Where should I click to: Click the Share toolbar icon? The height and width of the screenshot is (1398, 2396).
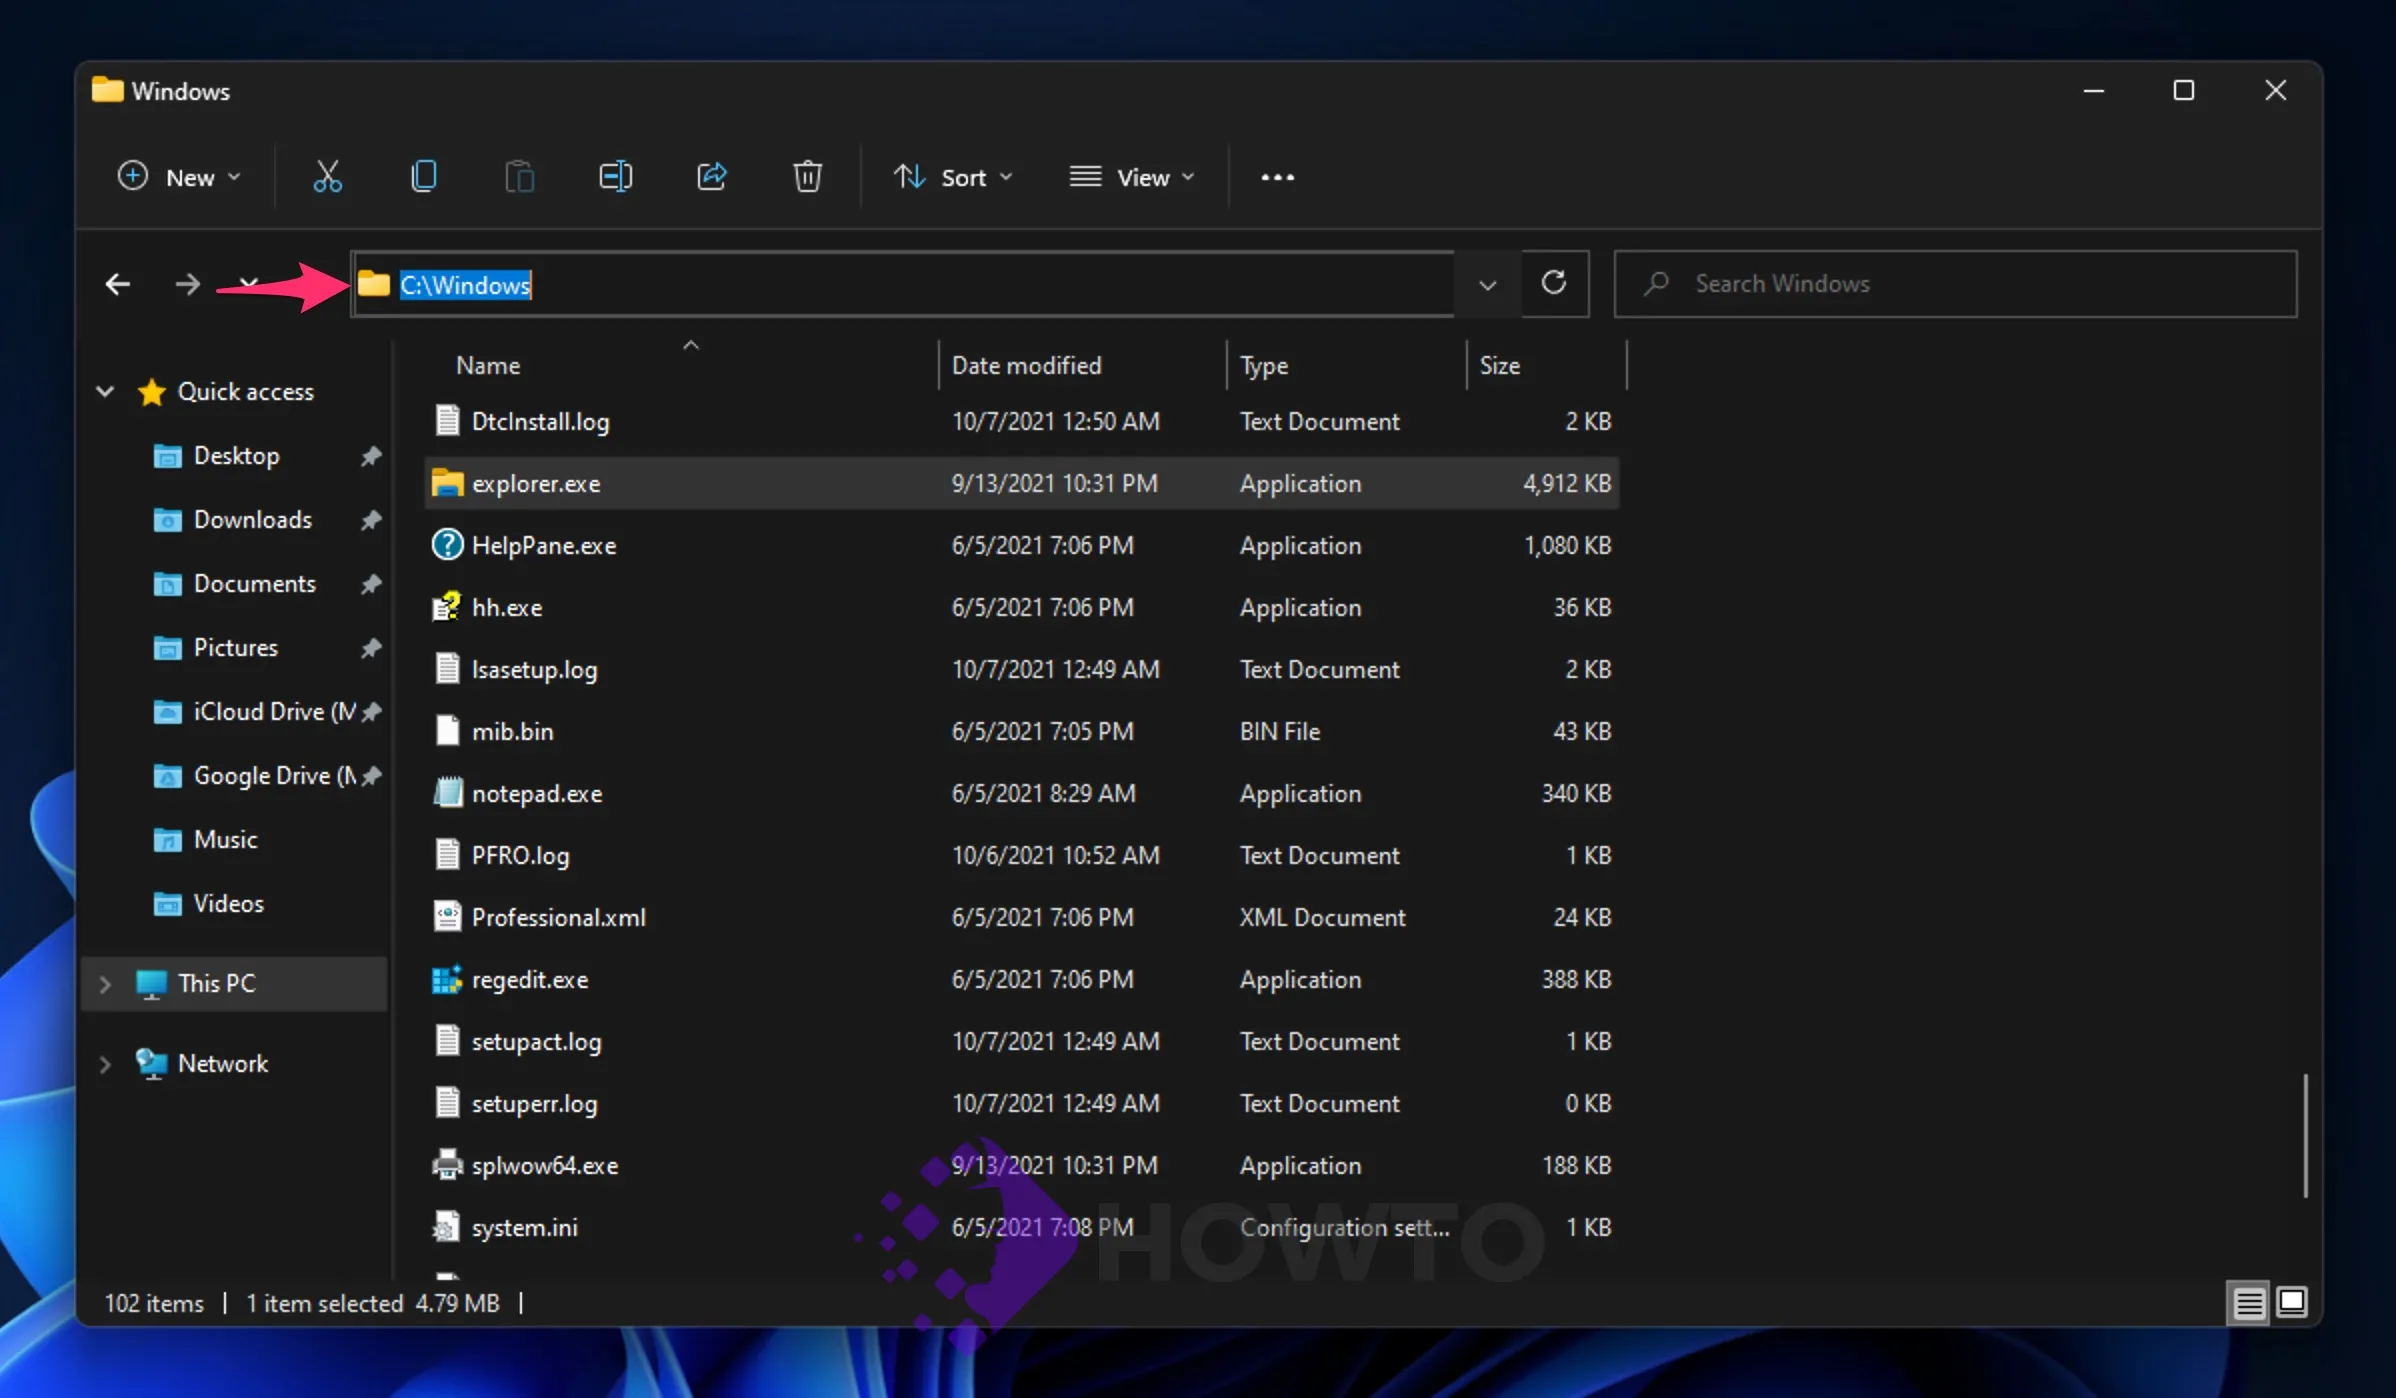[x=710, y=176]
